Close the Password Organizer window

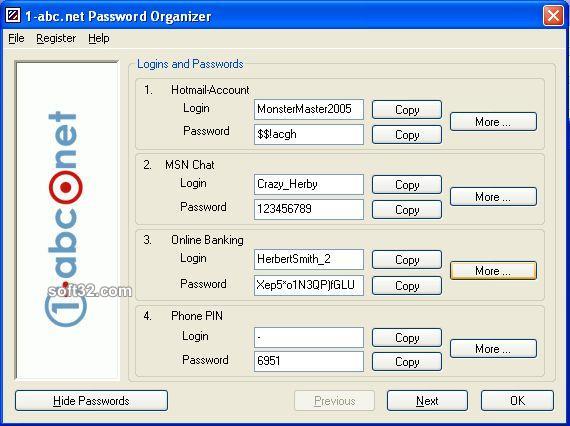[x=553, y=16]
